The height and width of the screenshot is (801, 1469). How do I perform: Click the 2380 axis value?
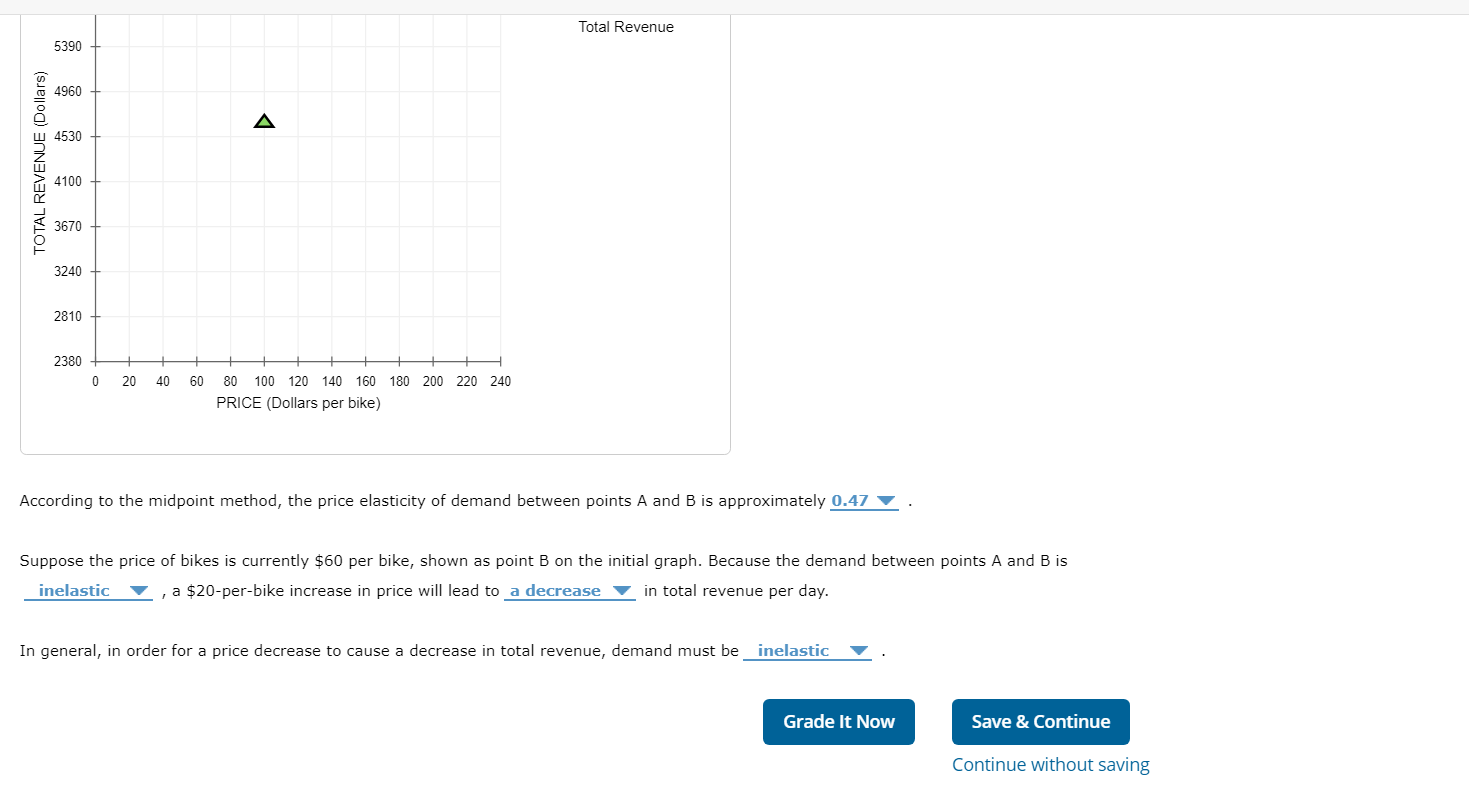(69, 361)
